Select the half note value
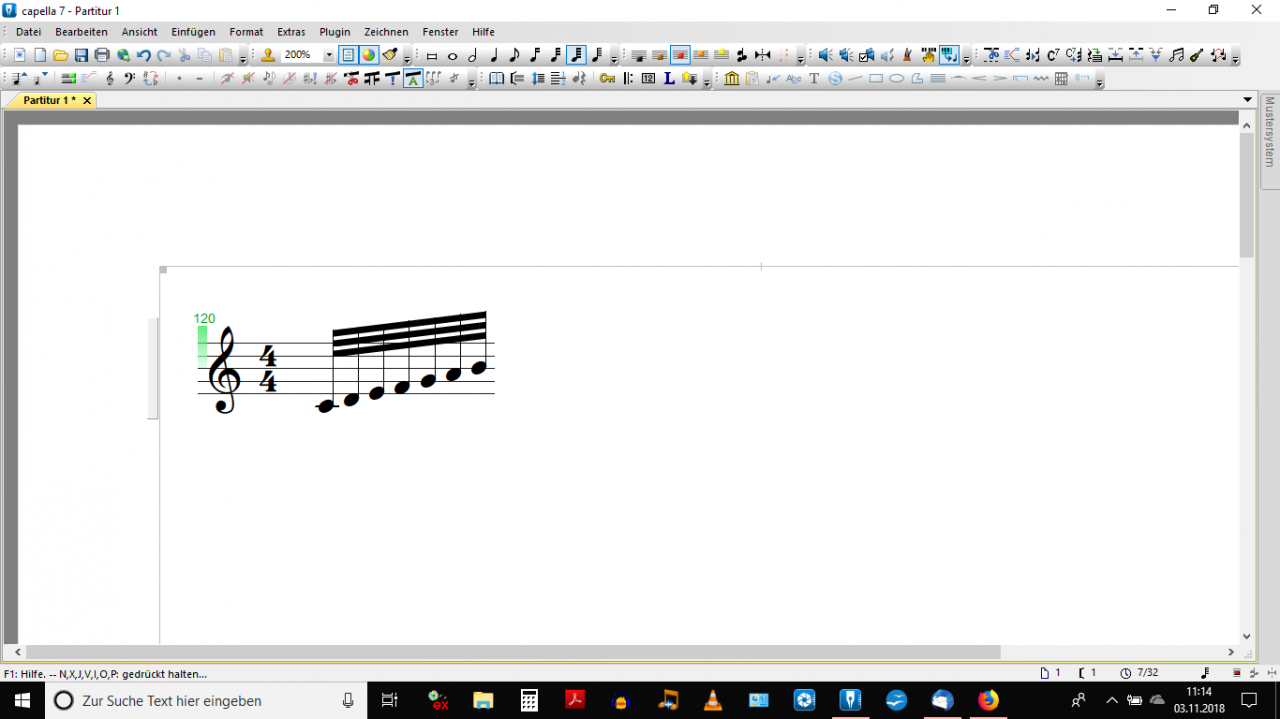 (x=473, y=55)
